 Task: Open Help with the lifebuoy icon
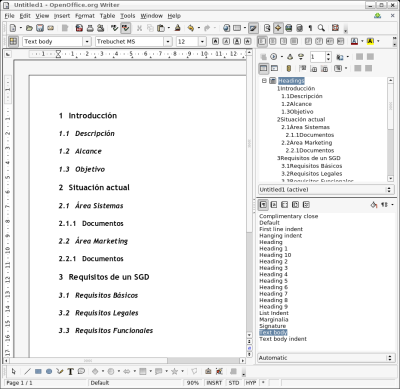335,28
